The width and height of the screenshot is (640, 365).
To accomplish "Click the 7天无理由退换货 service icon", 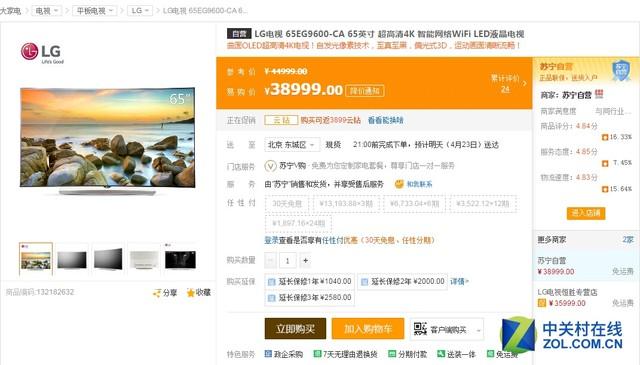I will [x=317, y=354].
